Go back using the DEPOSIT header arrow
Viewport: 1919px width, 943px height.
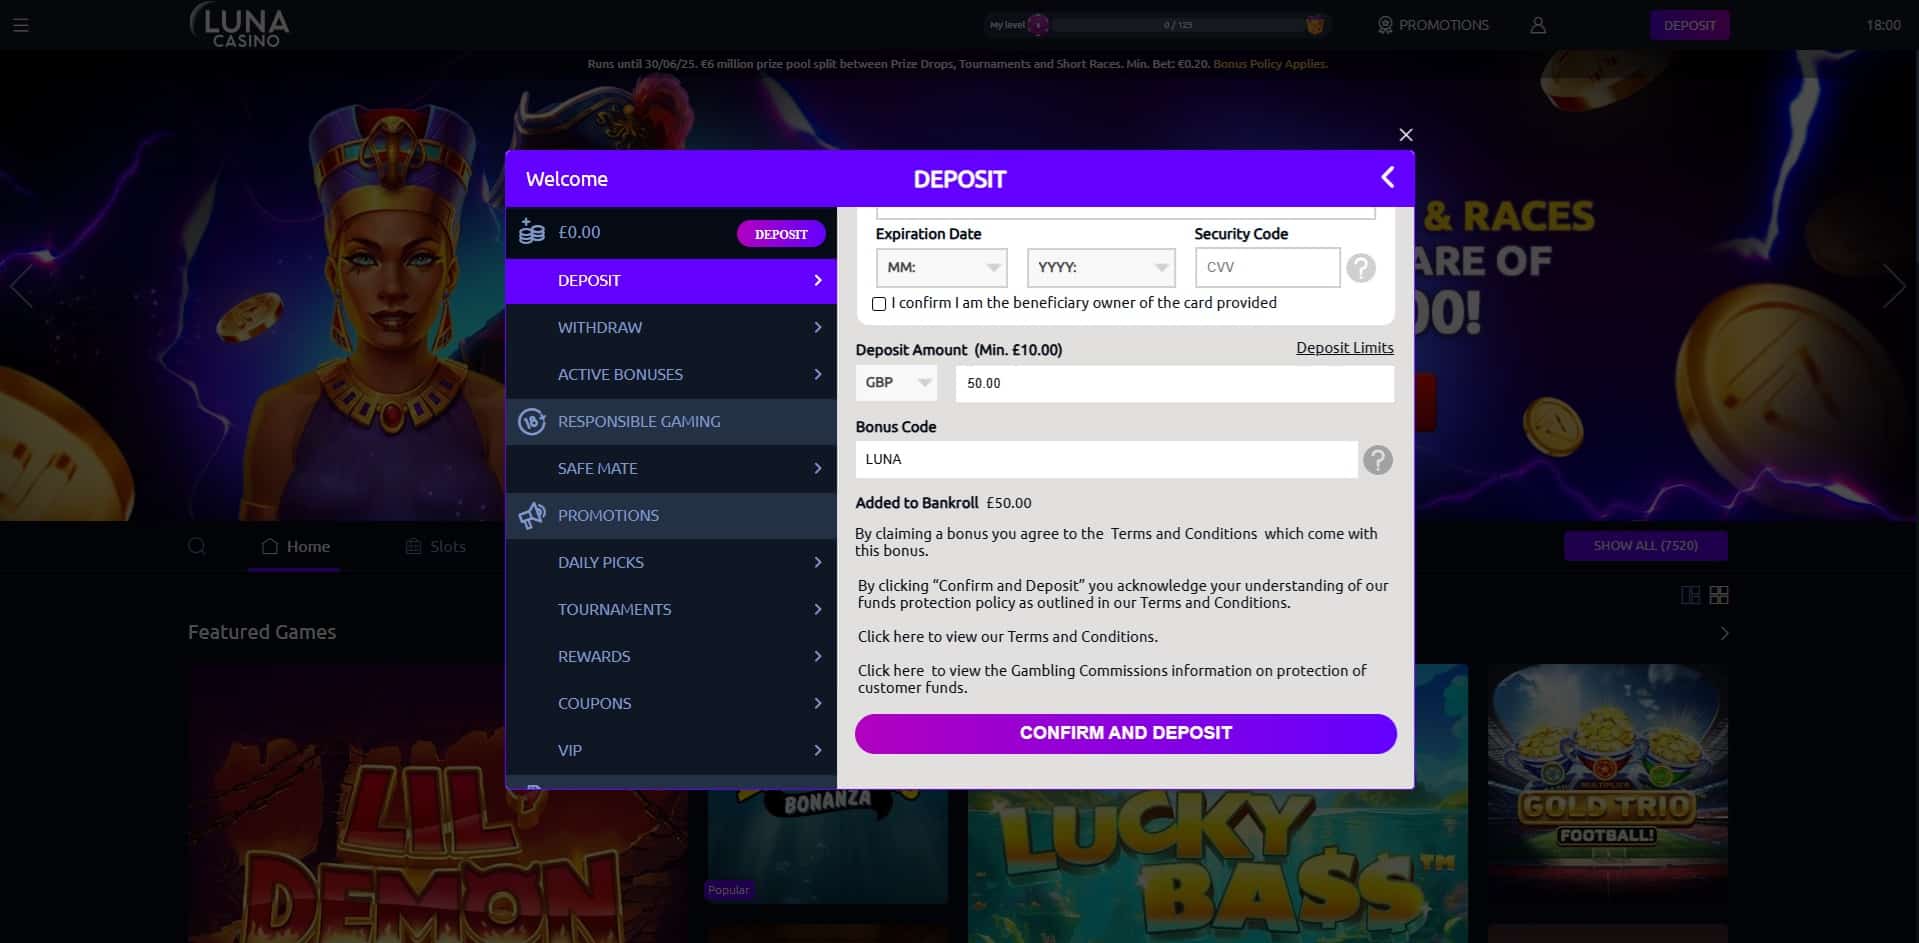pyautogui.click(x=1387, y=178)
